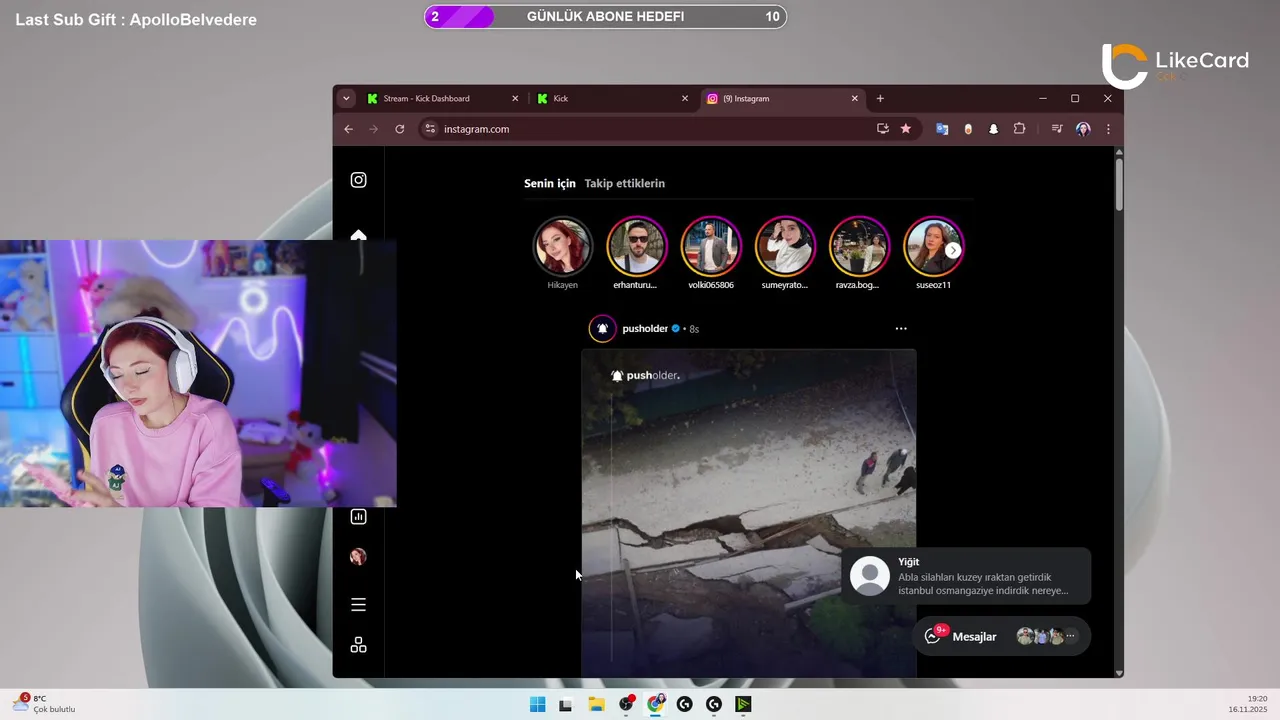Screen dimensions: 1280x720
Task: View site information icon in address bar
Action: (430, 129)
